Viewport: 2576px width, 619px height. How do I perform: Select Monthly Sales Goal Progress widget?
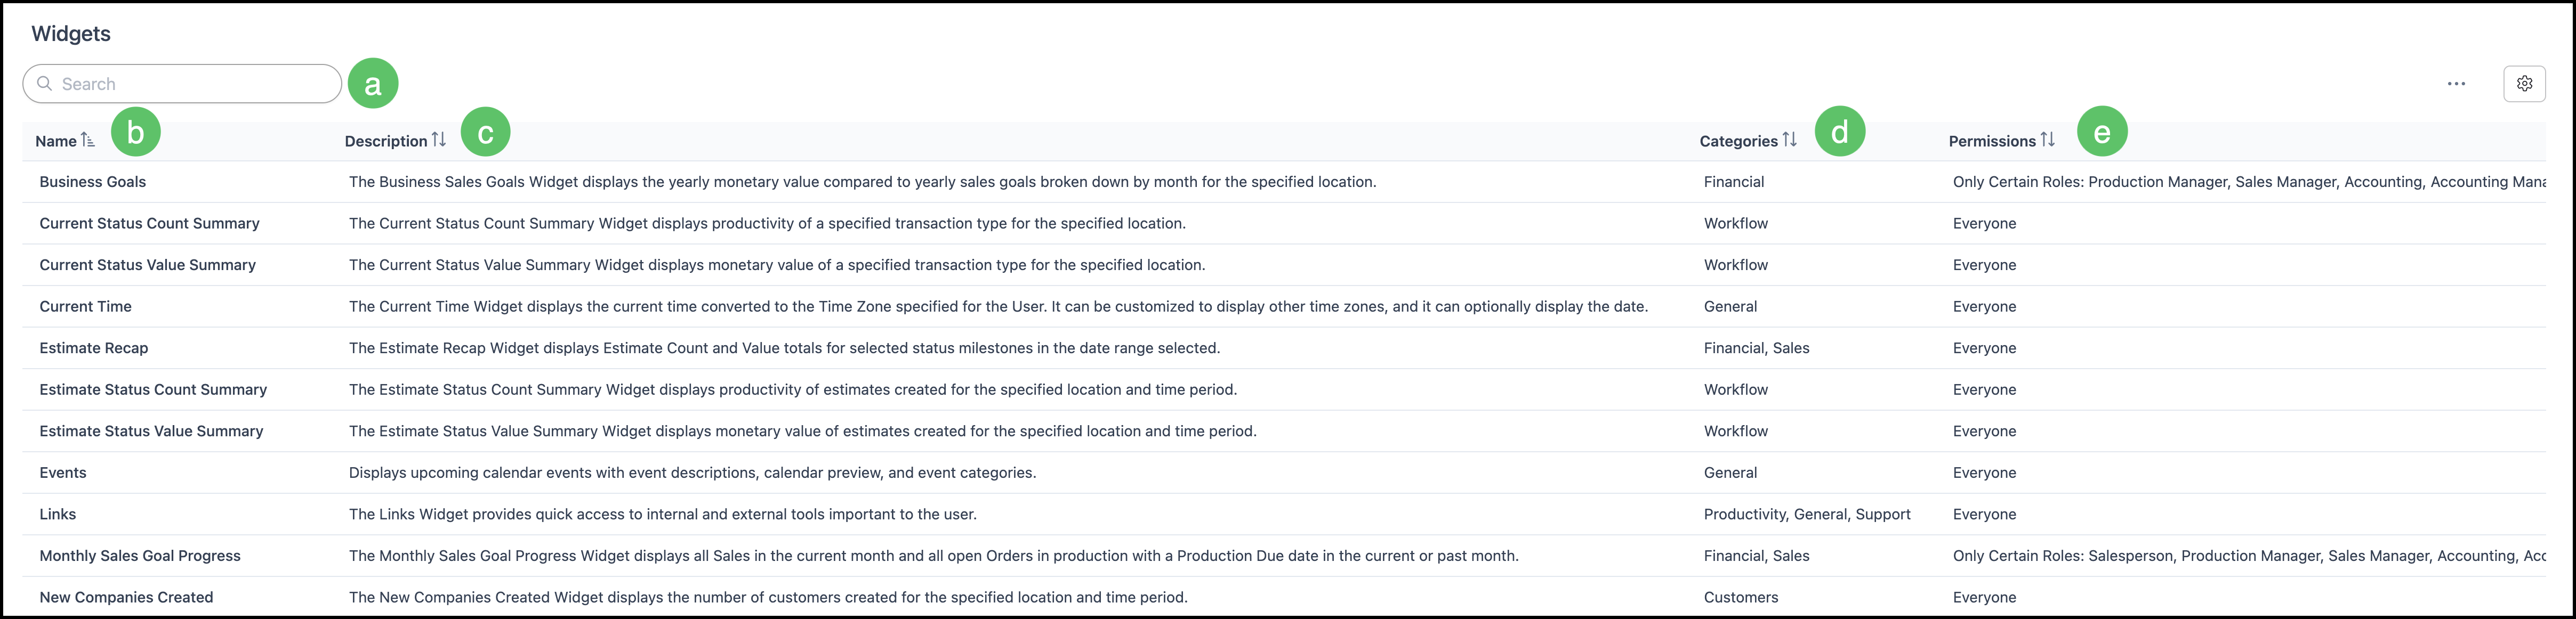pyautogui.click(x=1284, y=556)
